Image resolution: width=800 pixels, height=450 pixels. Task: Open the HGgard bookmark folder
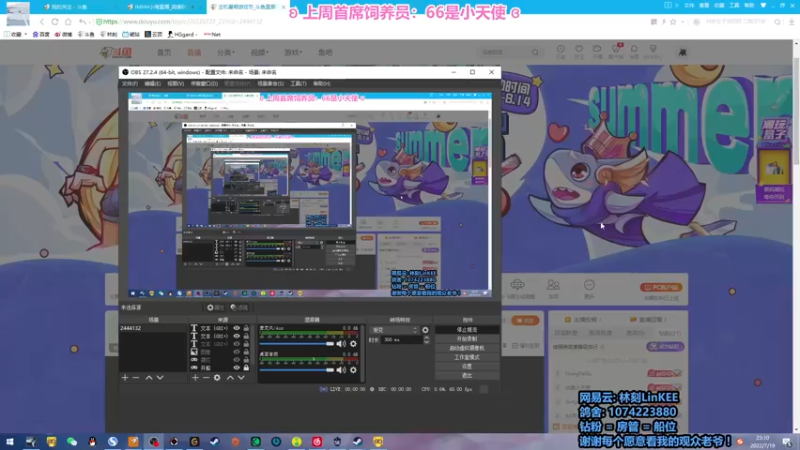(x=183, y=34)
